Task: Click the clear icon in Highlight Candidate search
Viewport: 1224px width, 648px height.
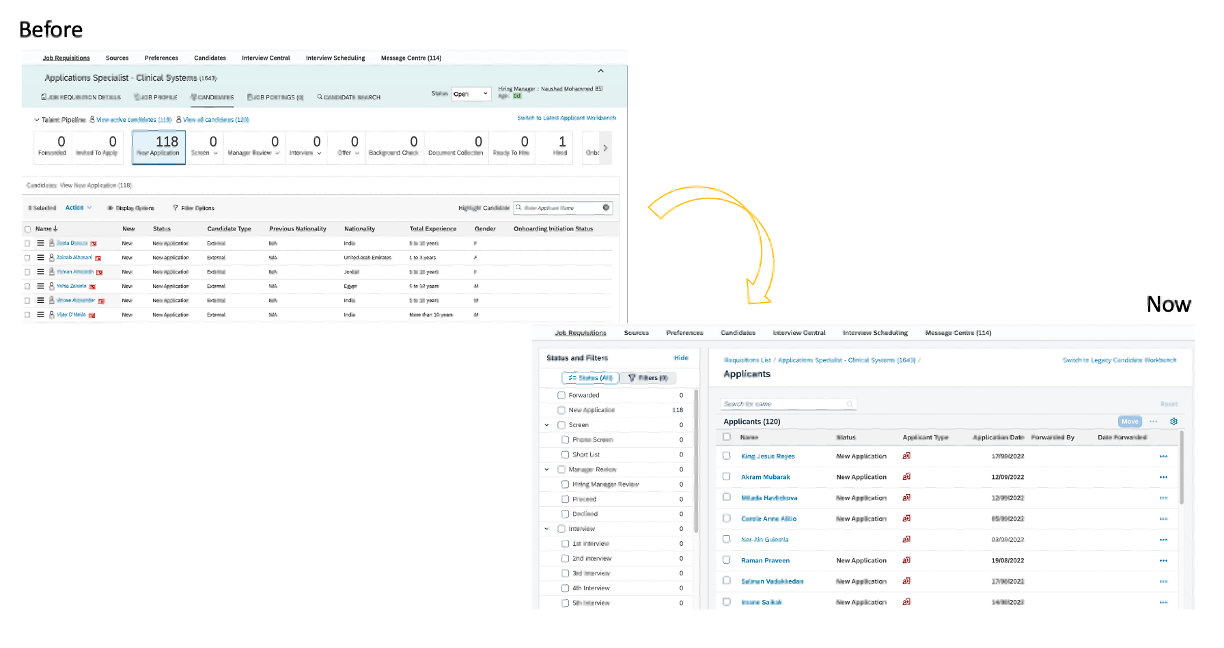Action: tap(608, 207)
